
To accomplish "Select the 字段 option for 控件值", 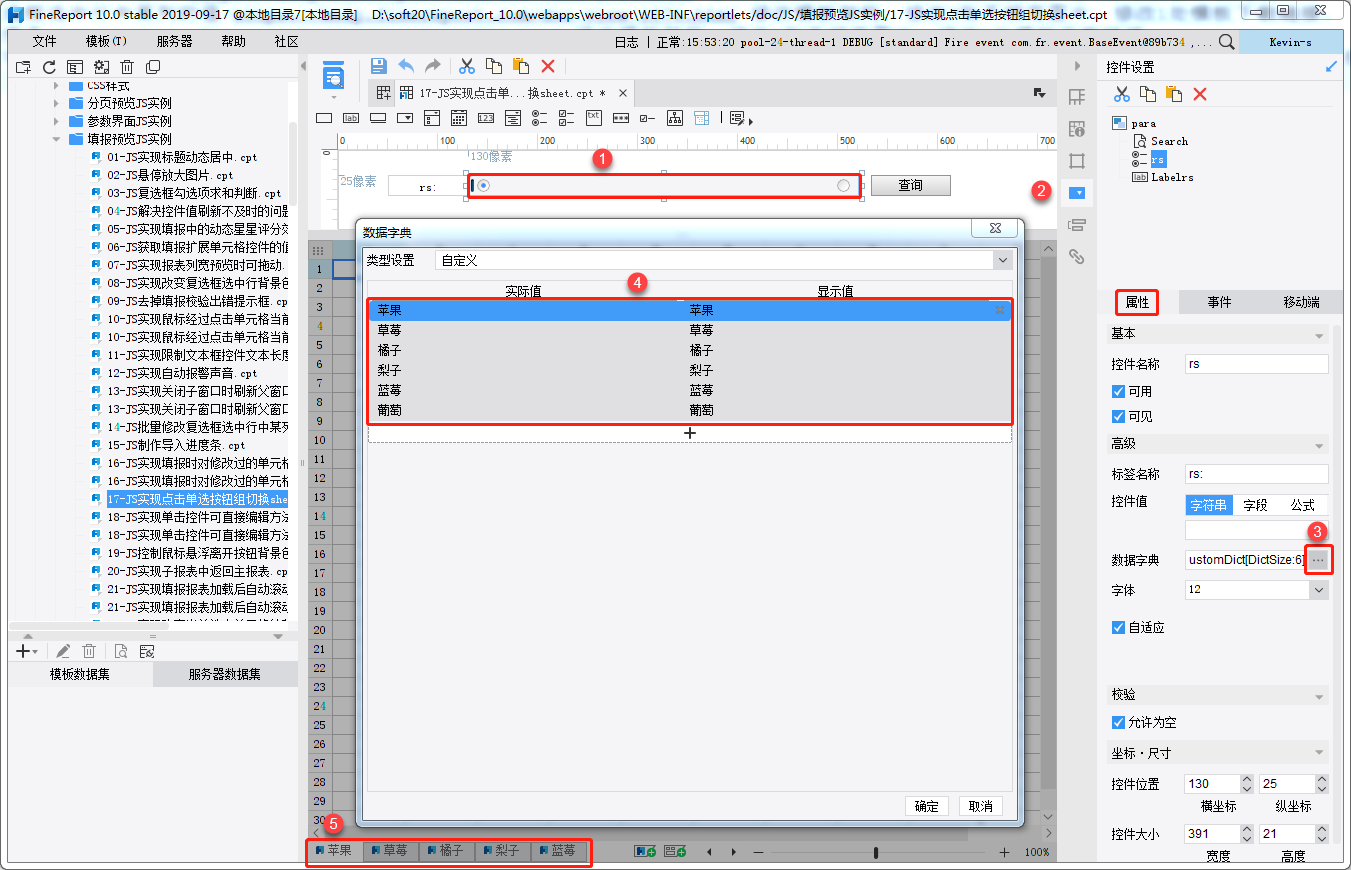I will [1255, 505].
